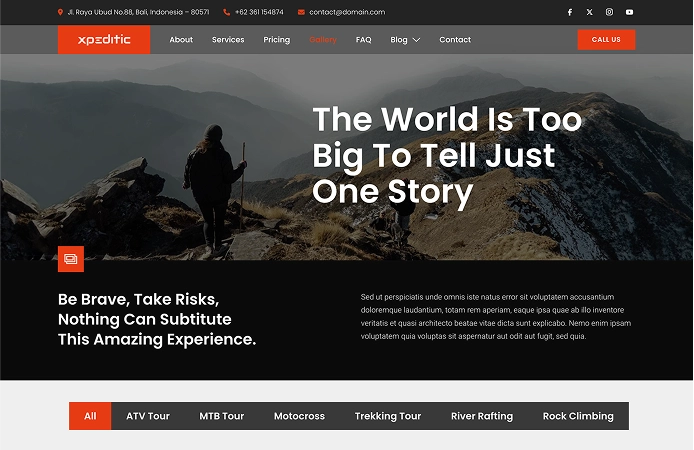Click the location pin icon by address
The width and height of the screenshot is (694, 450).
point(60,12)
